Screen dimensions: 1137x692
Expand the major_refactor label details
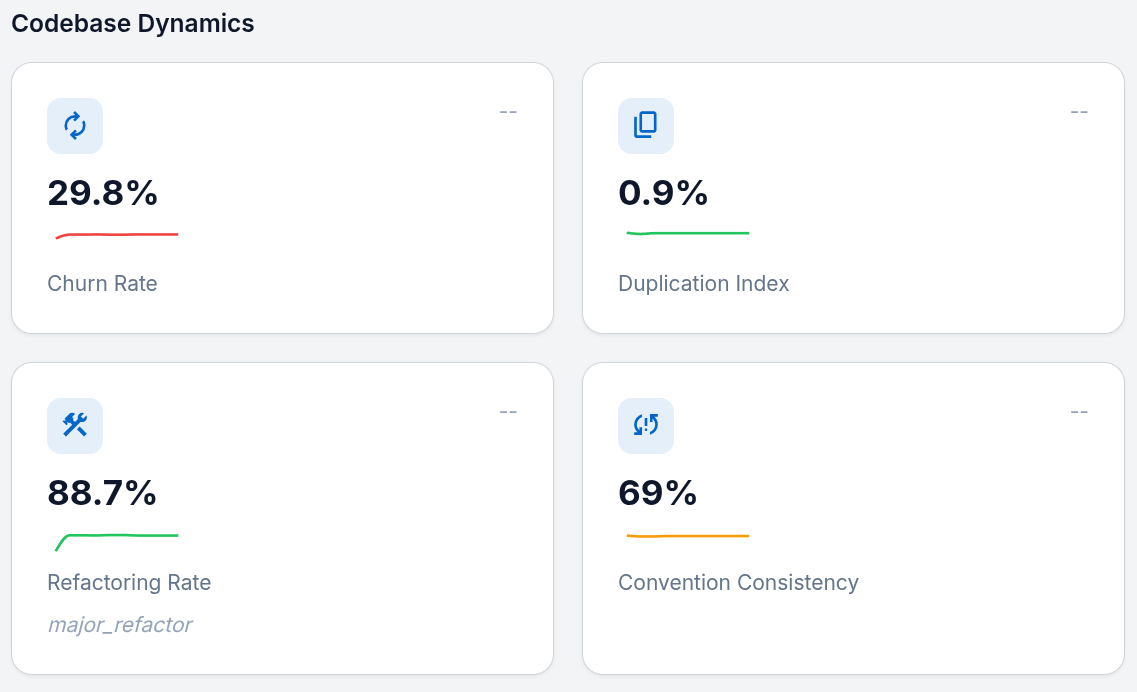point(120,624)
